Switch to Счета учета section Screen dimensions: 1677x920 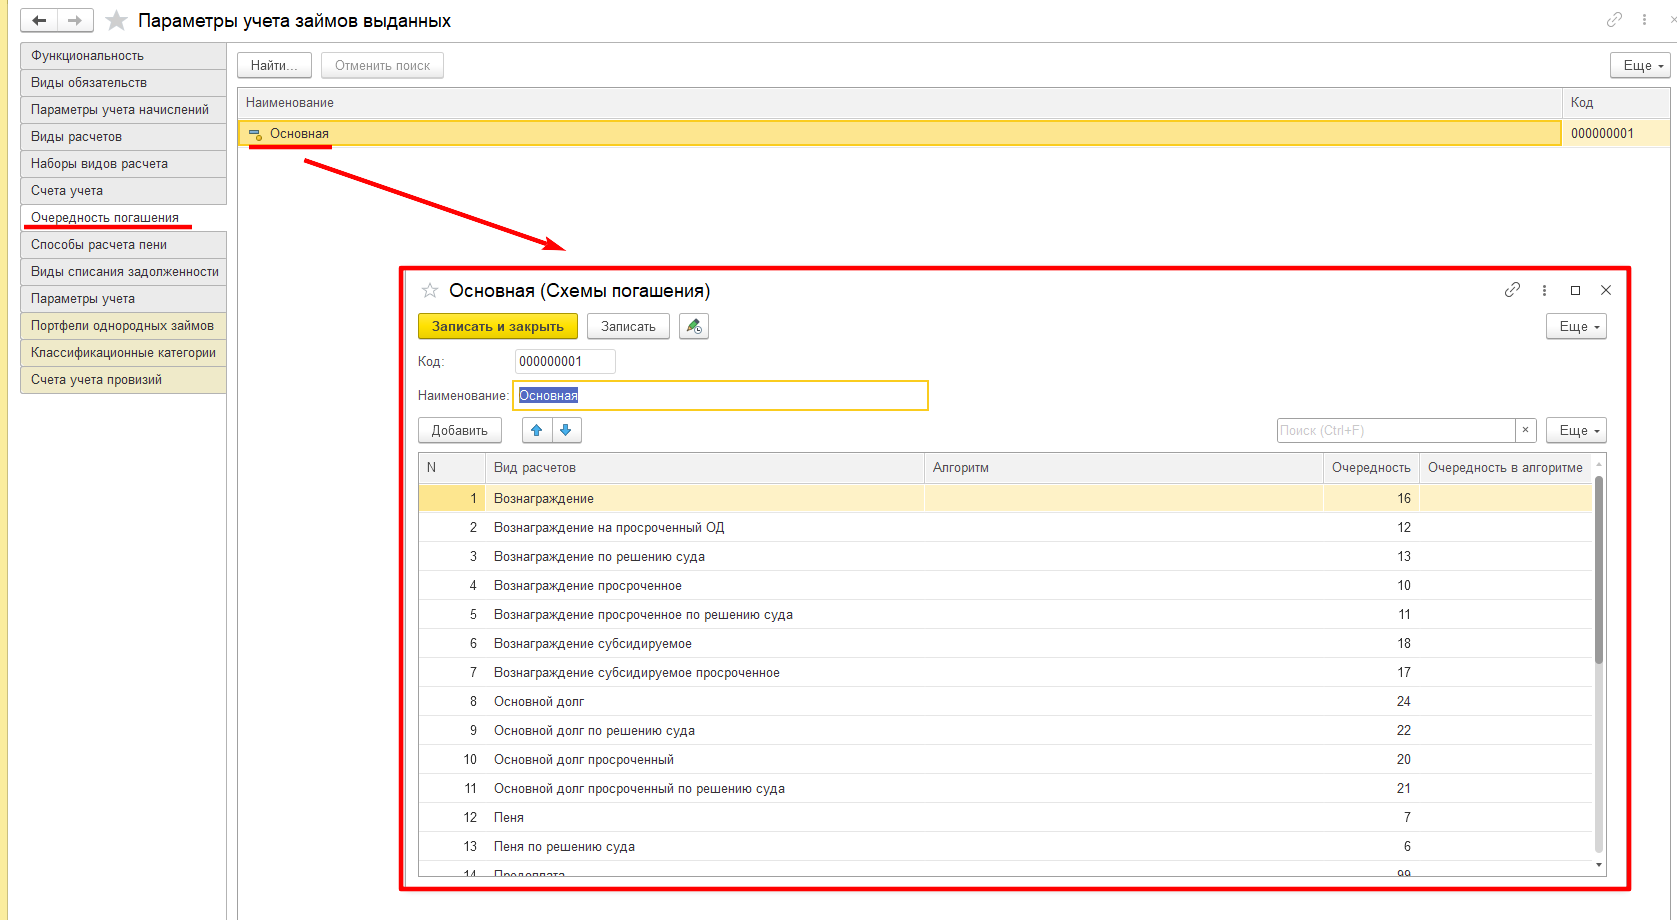click(x=123, y=191)
